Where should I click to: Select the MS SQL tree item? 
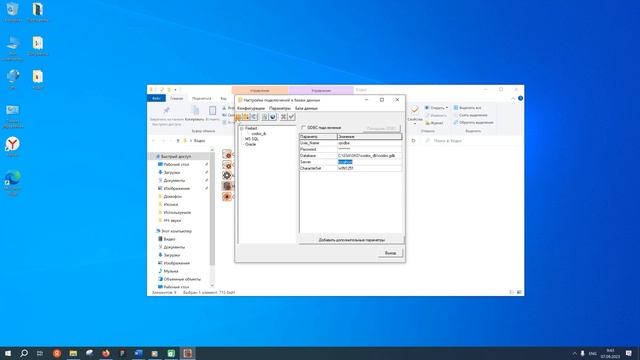252,139
